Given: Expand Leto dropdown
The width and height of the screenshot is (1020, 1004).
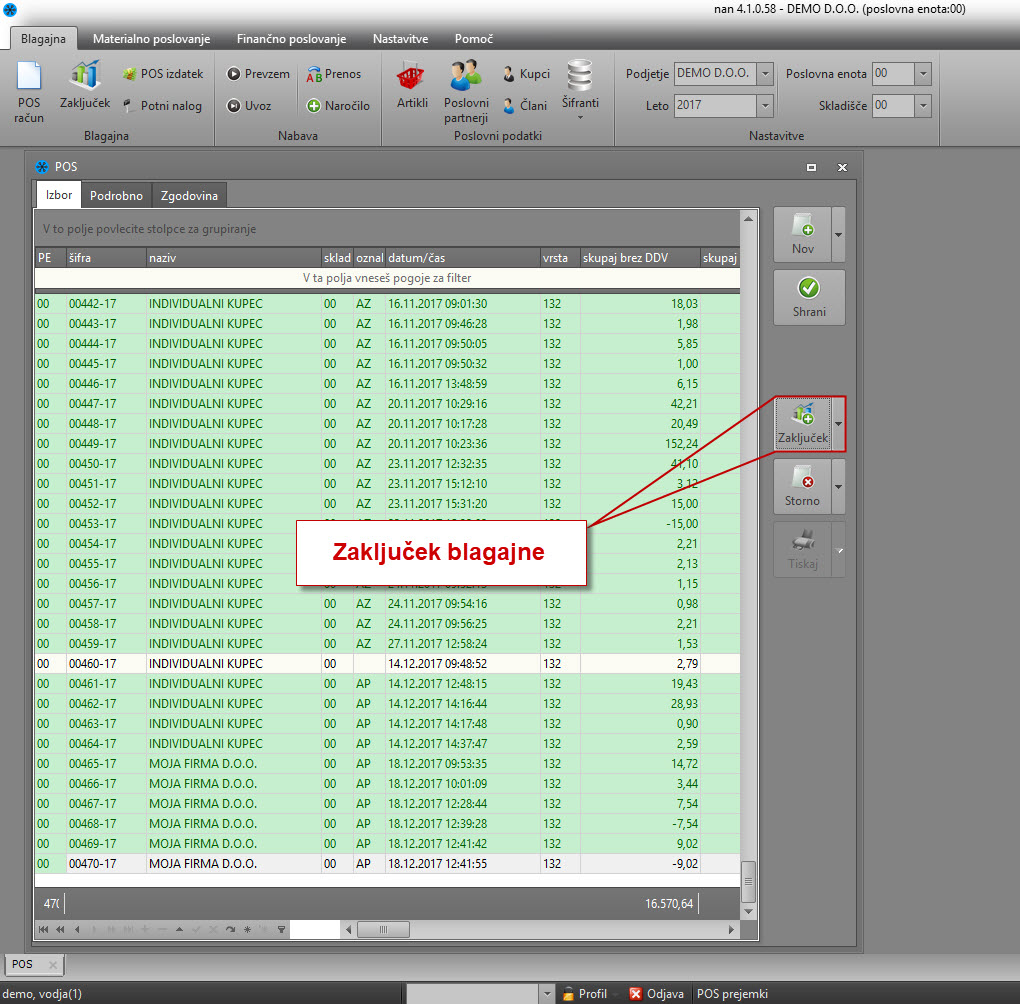Looking at the screenshot, I should pos(765,105).
